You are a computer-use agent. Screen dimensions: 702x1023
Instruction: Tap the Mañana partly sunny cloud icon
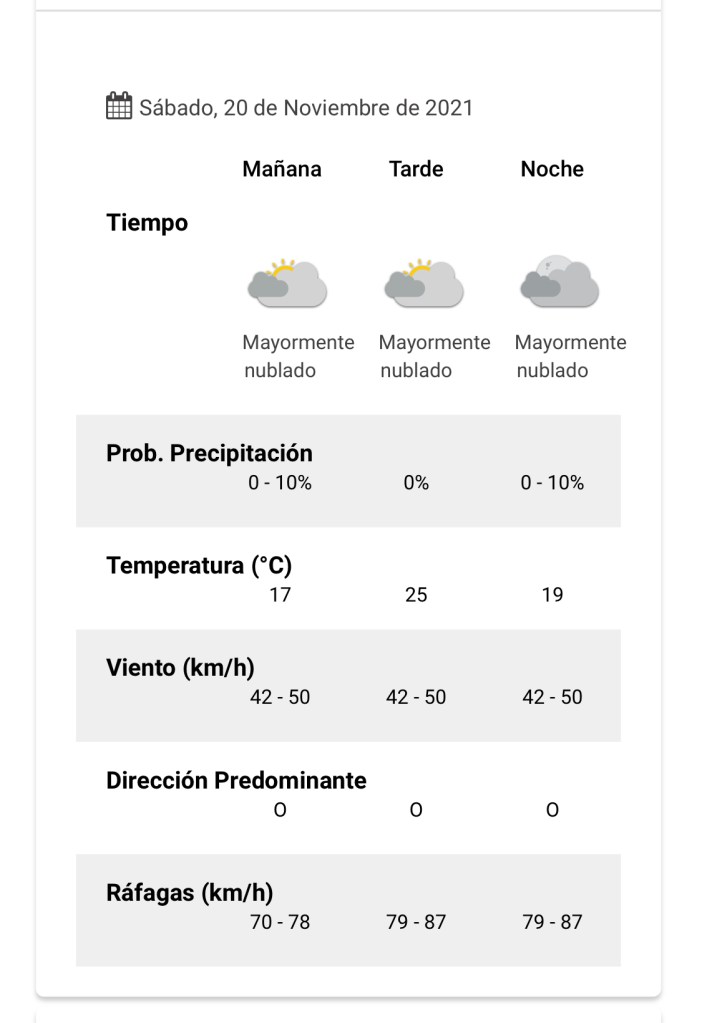tap(286, 284)
